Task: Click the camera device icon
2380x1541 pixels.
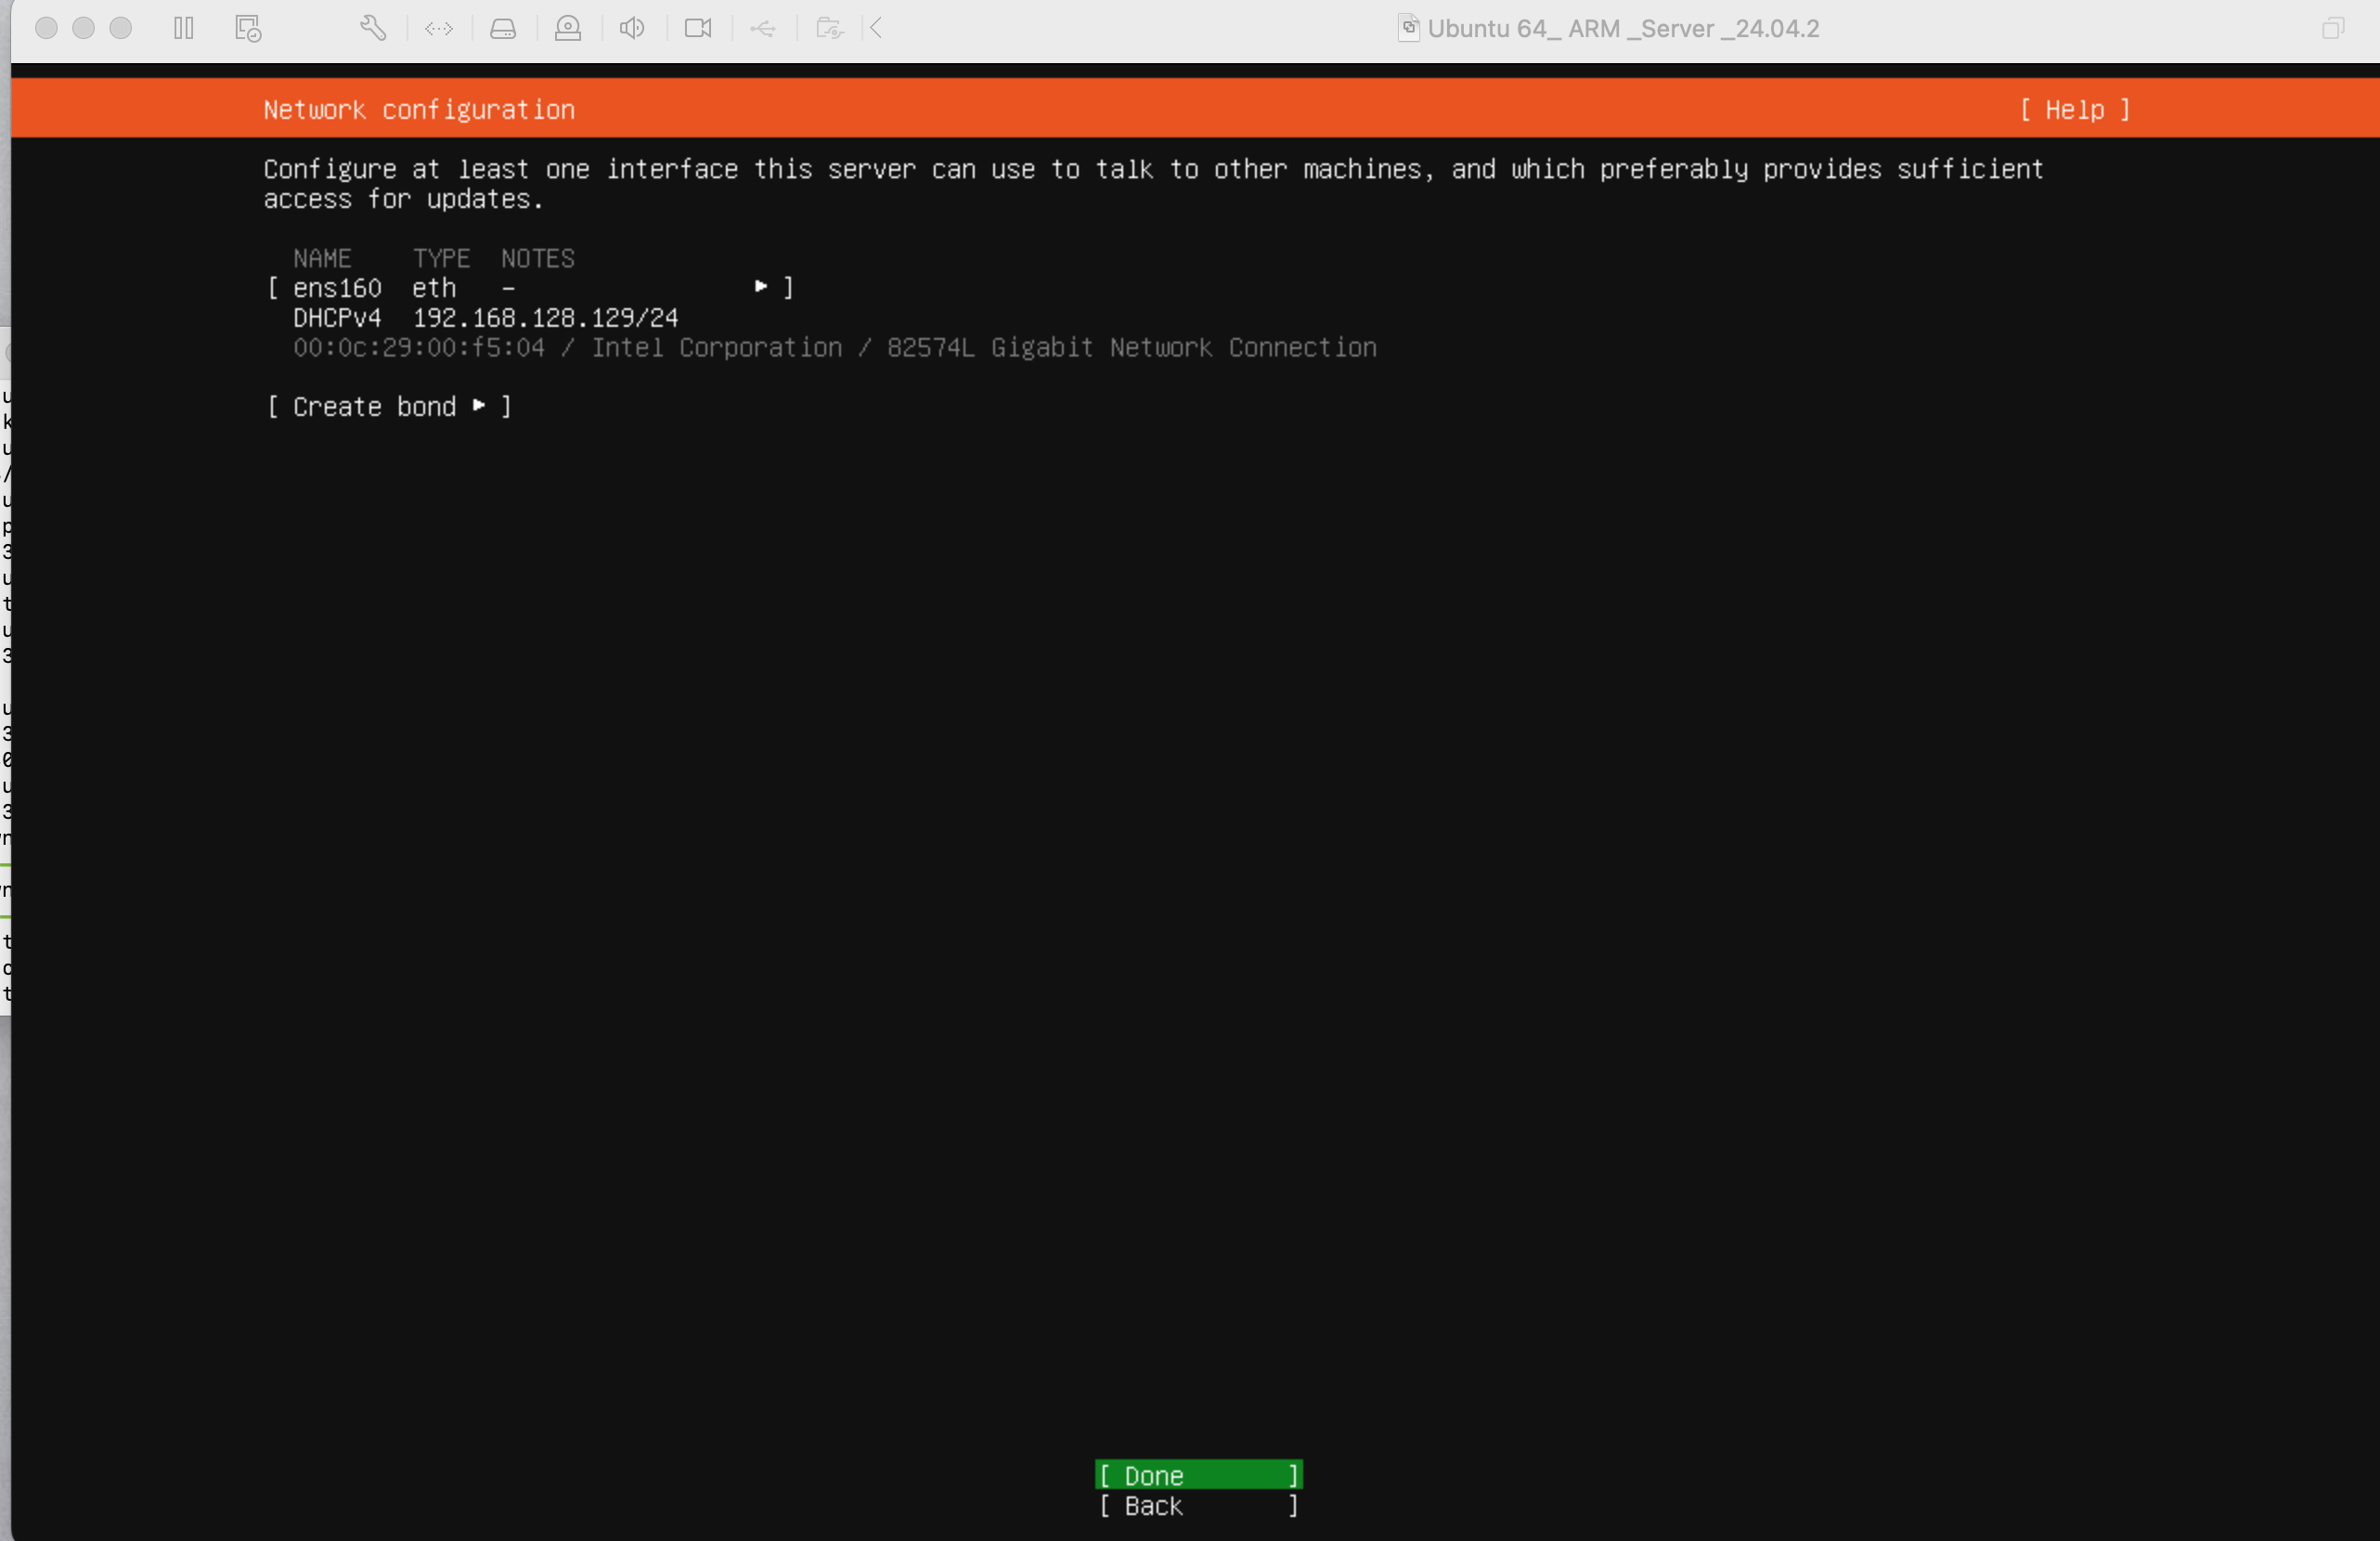Action: 698,28
